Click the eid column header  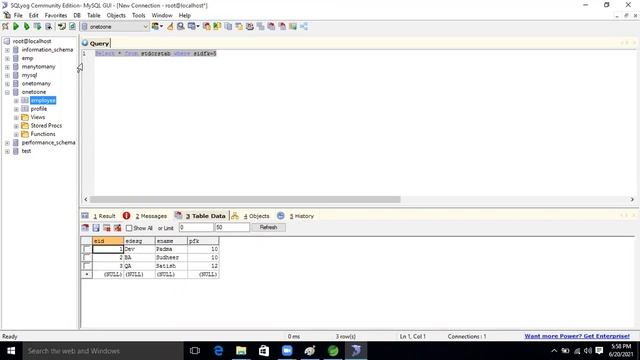108,241
